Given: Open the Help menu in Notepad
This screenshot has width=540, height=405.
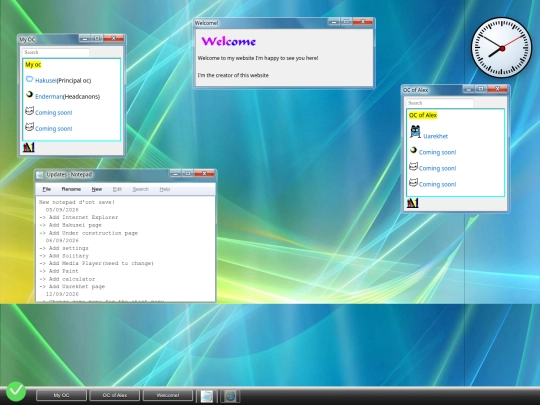Looking at the screenshot, I should [165, 189].
